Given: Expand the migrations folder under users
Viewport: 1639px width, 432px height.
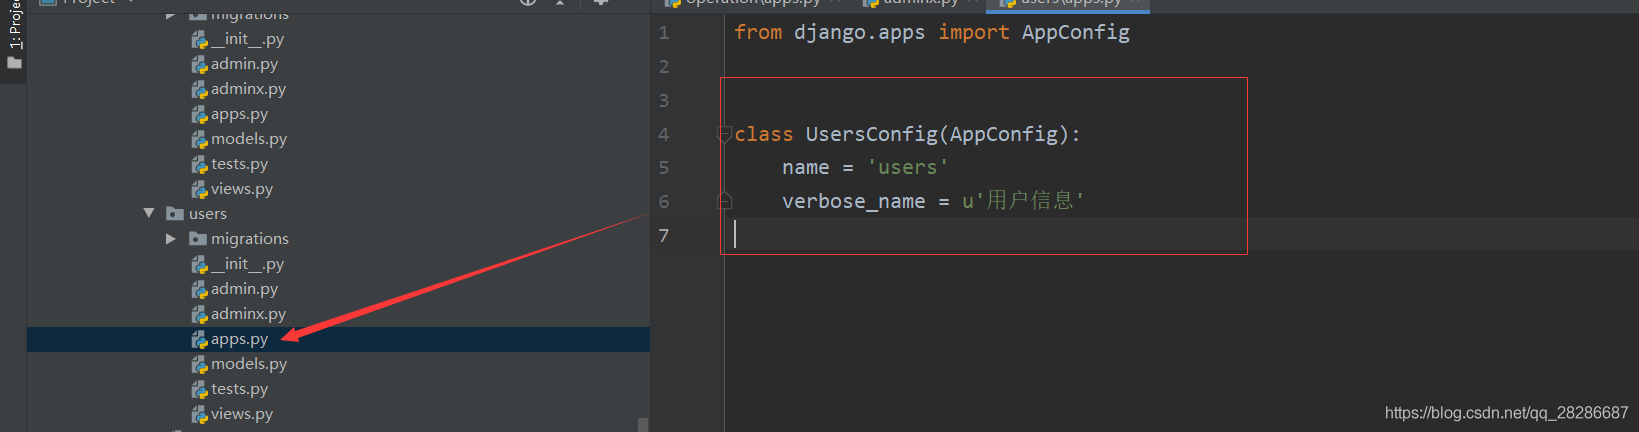Looking at the screenshot, I should click(171, 238).
